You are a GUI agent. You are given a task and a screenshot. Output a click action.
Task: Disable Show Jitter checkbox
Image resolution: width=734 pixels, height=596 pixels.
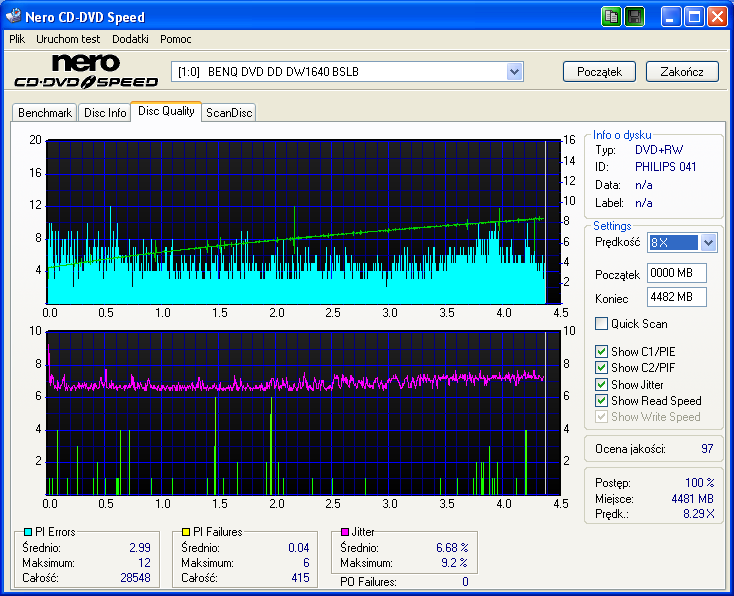(601, 384)
